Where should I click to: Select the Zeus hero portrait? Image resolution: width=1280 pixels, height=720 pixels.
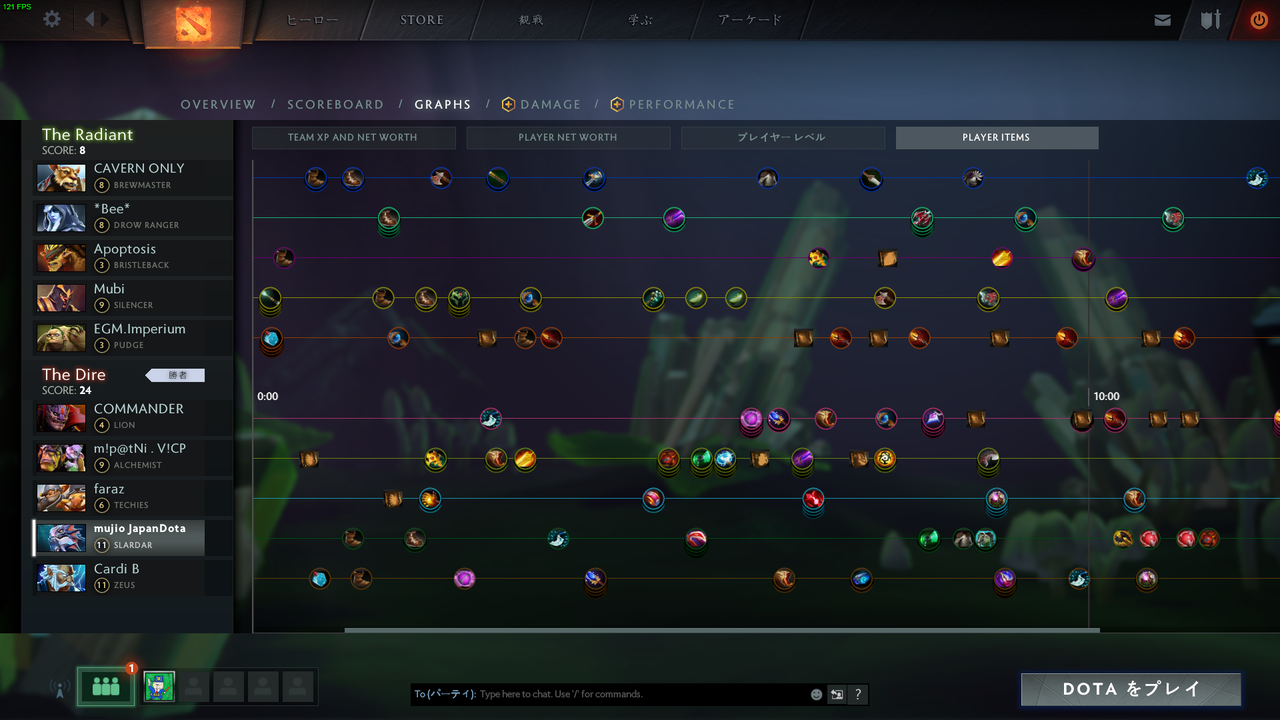point(61,577)
